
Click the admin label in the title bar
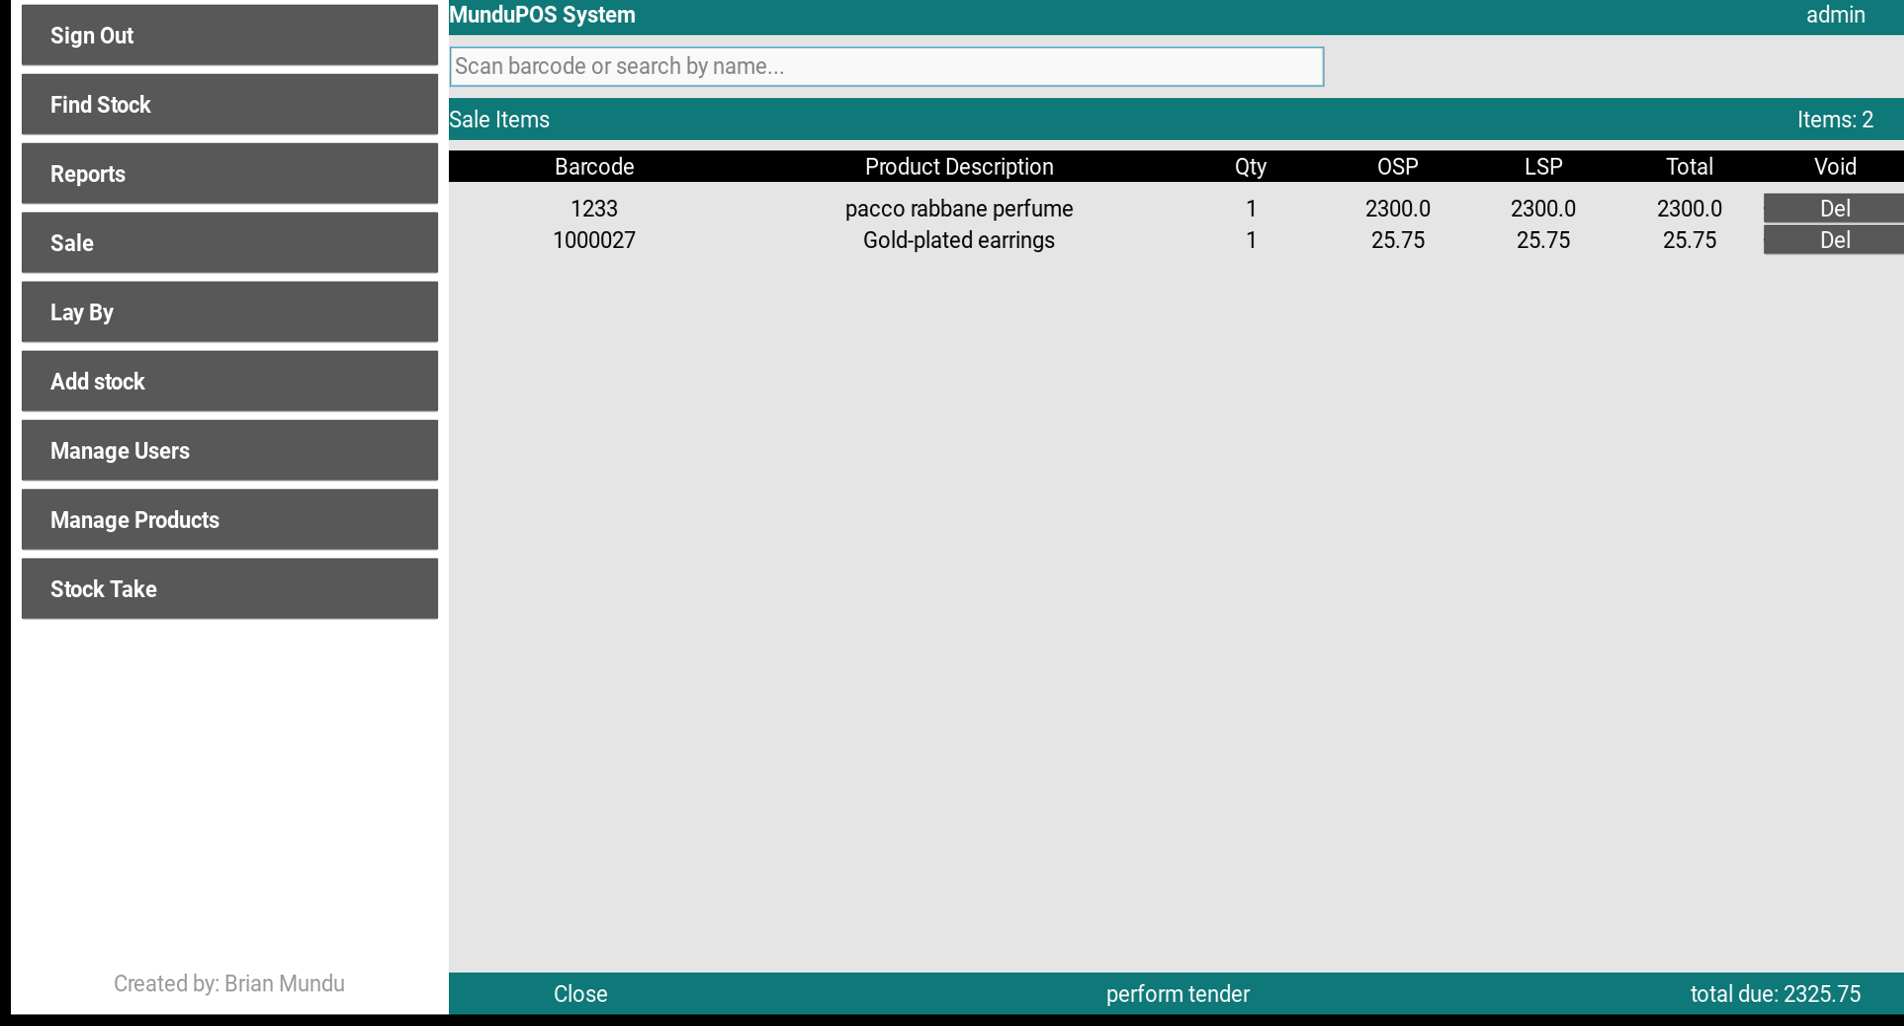[x=1835, y=14]
